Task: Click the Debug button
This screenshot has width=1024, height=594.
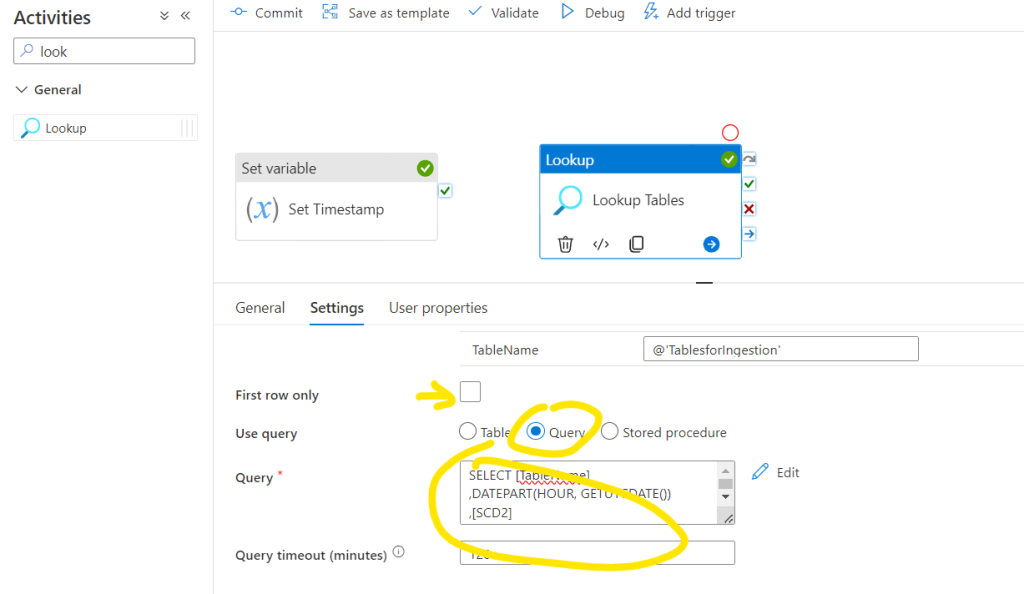Action: tap(592, 13)
